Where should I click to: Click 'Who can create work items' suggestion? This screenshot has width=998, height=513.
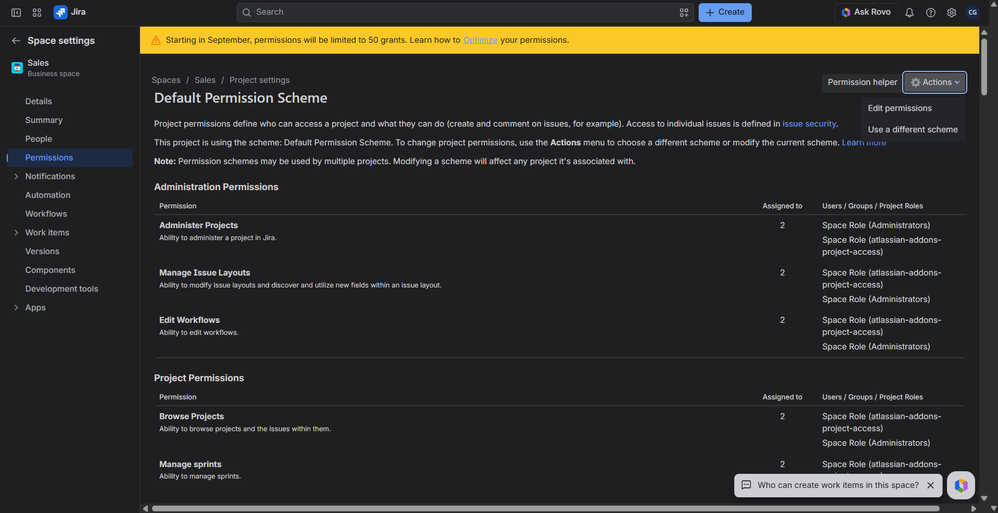tap(838, 485)
